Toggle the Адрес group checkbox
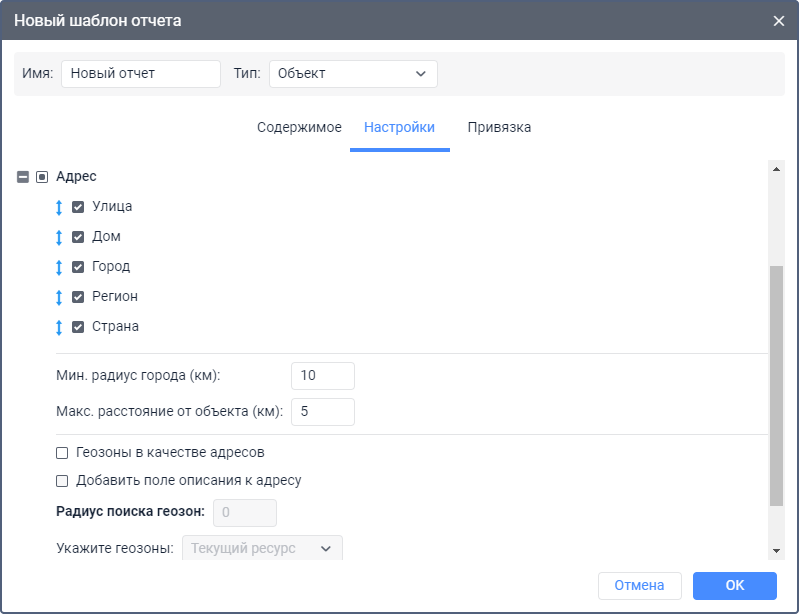 coord(42,177)
